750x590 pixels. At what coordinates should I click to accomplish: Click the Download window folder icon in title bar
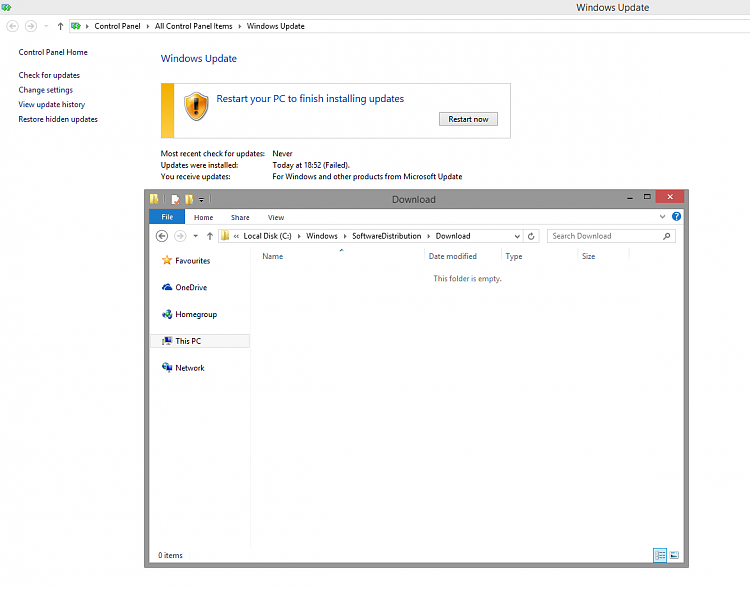(154, 199)
